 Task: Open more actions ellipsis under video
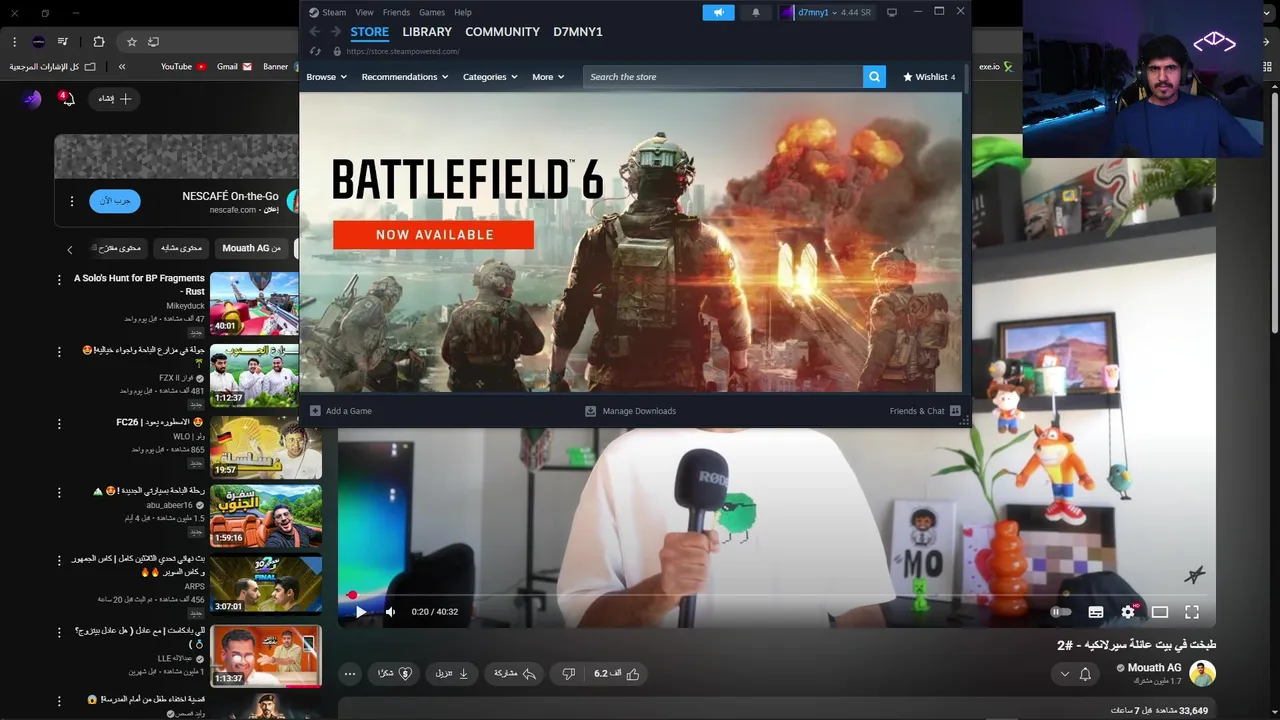tap(350, 674)
